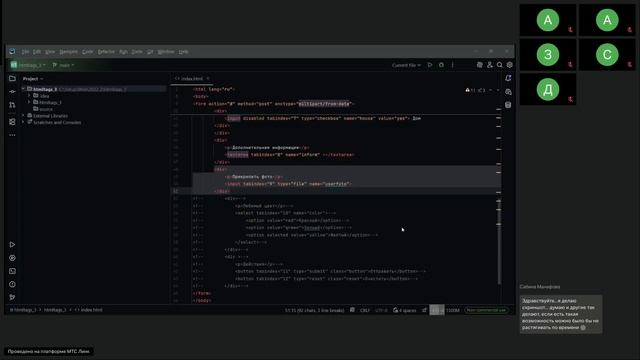The image size is (640, 360).
Task: Open the Navigate menu
Action: (68, 51)
